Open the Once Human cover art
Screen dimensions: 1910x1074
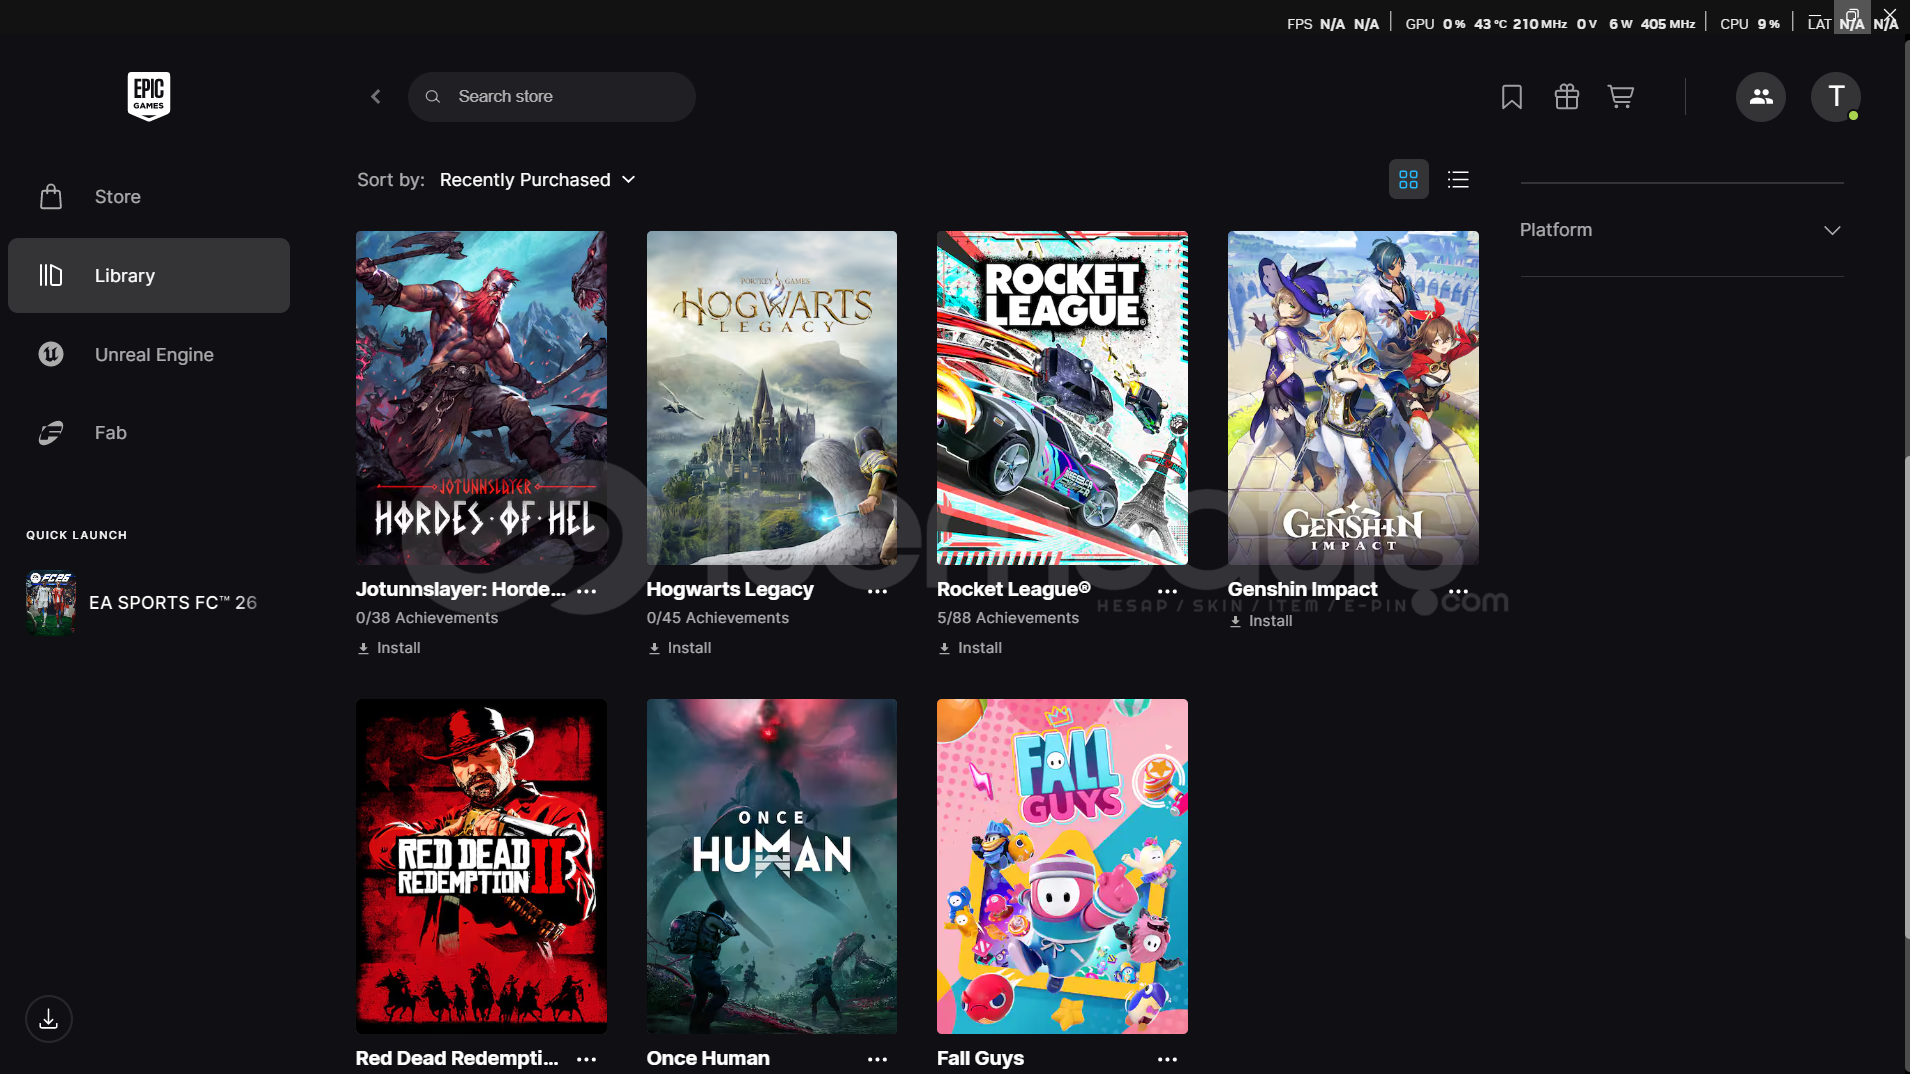coord(772,866)
